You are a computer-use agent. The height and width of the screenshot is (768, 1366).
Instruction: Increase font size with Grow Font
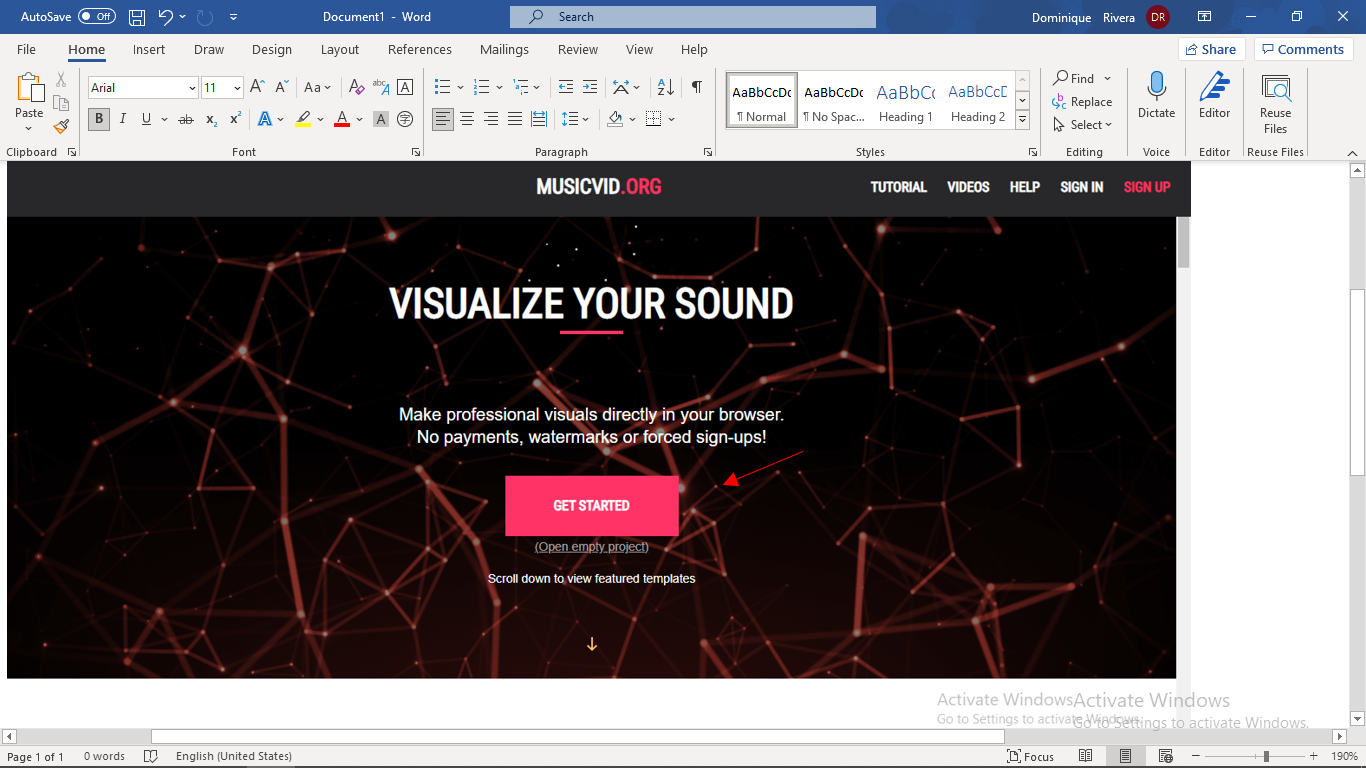point(257,88)
